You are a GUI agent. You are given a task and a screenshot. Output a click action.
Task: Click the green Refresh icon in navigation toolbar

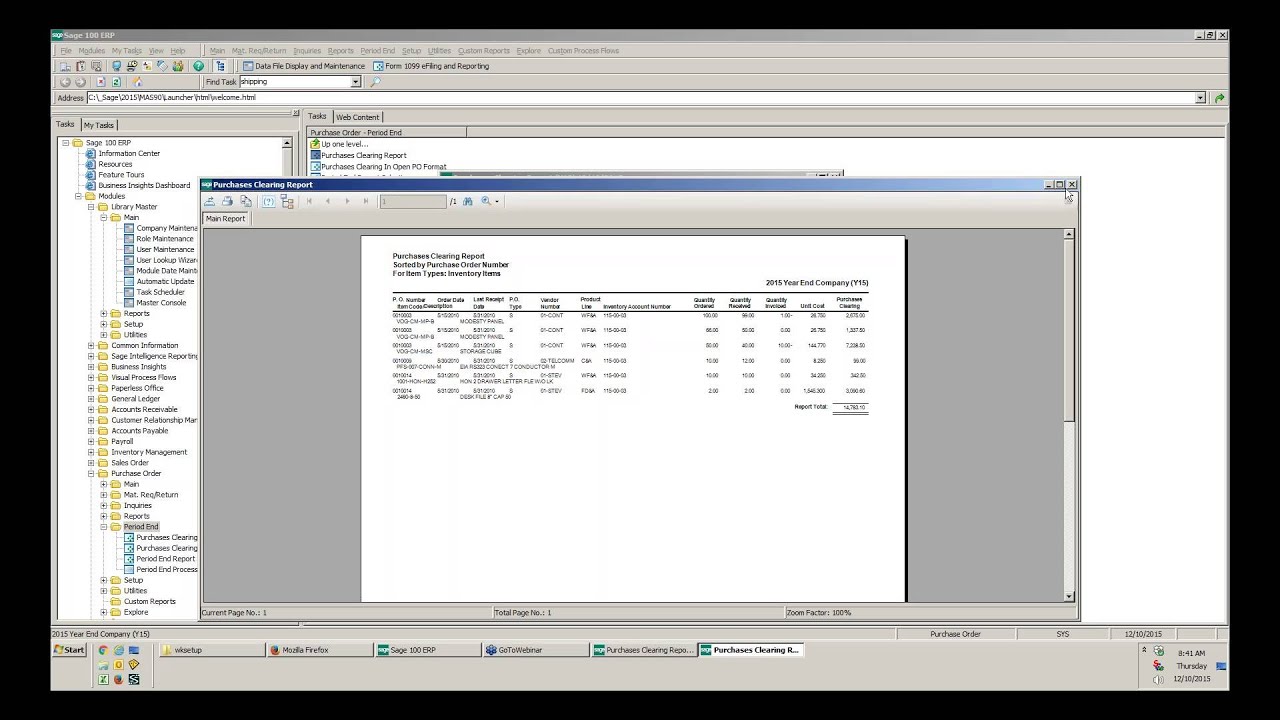pos(117,82)
